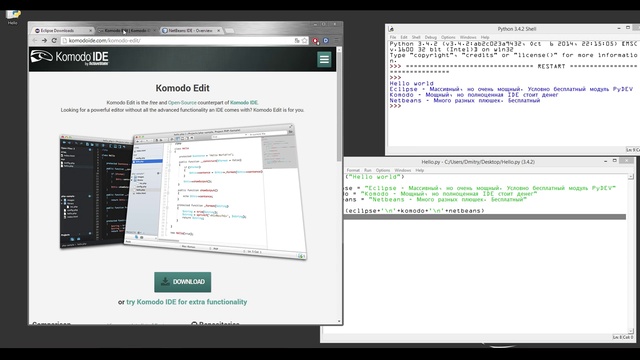Follow the Komodo IDE link in the description

coord(244,102)
